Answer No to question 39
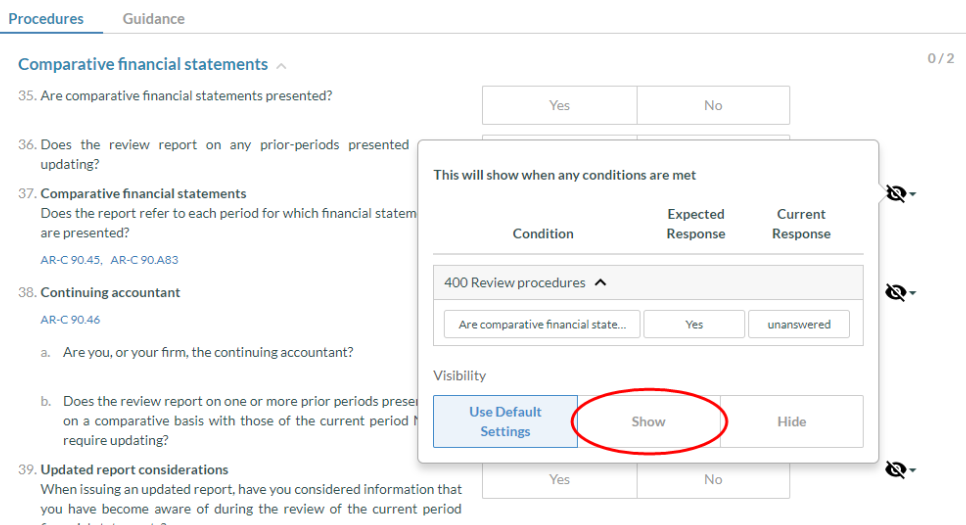 point(713,479)
